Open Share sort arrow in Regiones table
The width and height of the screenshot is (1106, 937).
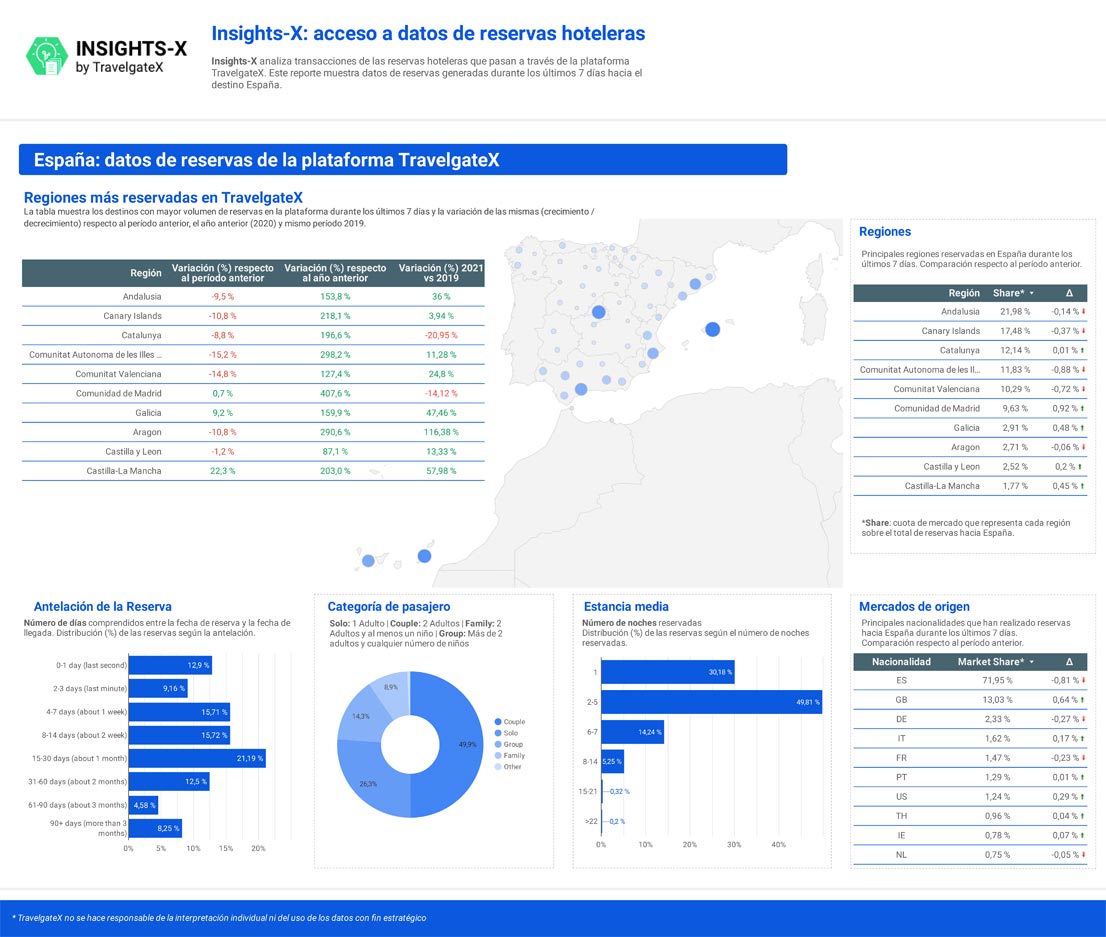[1031, 294]
